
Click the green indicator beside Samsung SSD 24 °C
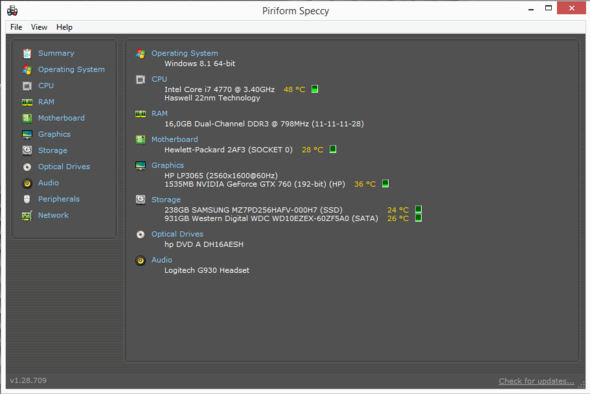coord(418,209)
